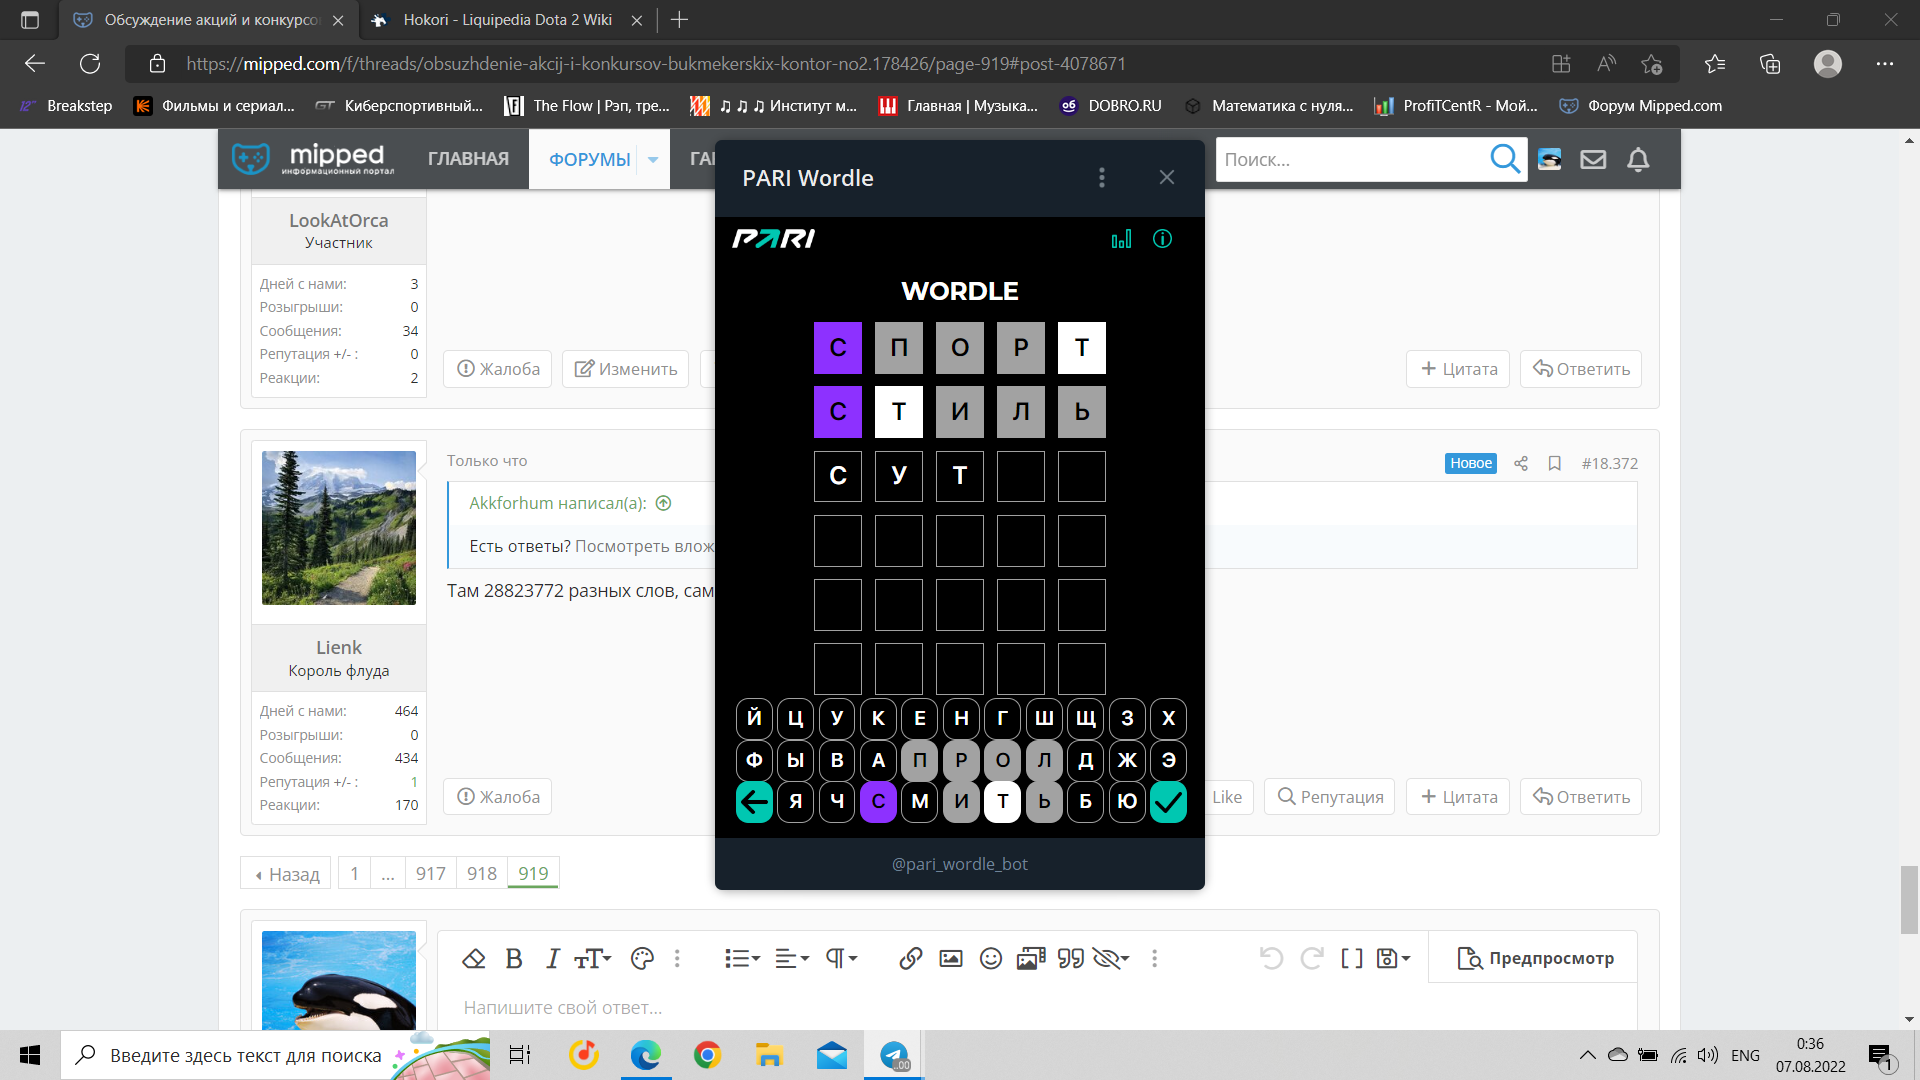
Task: Open drafts save dropdown in editor
Action: tap(1393, 958)
